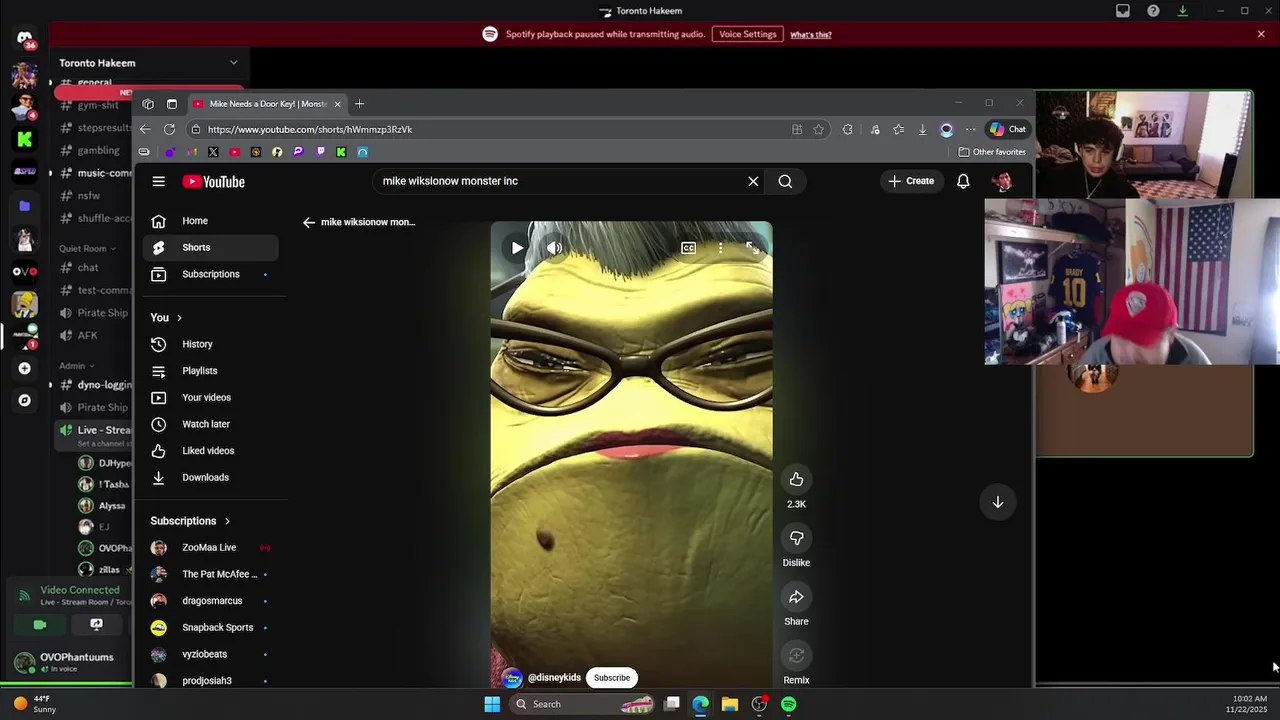
Task: Refresh the browser page
Action: click(x=169, y=129)
